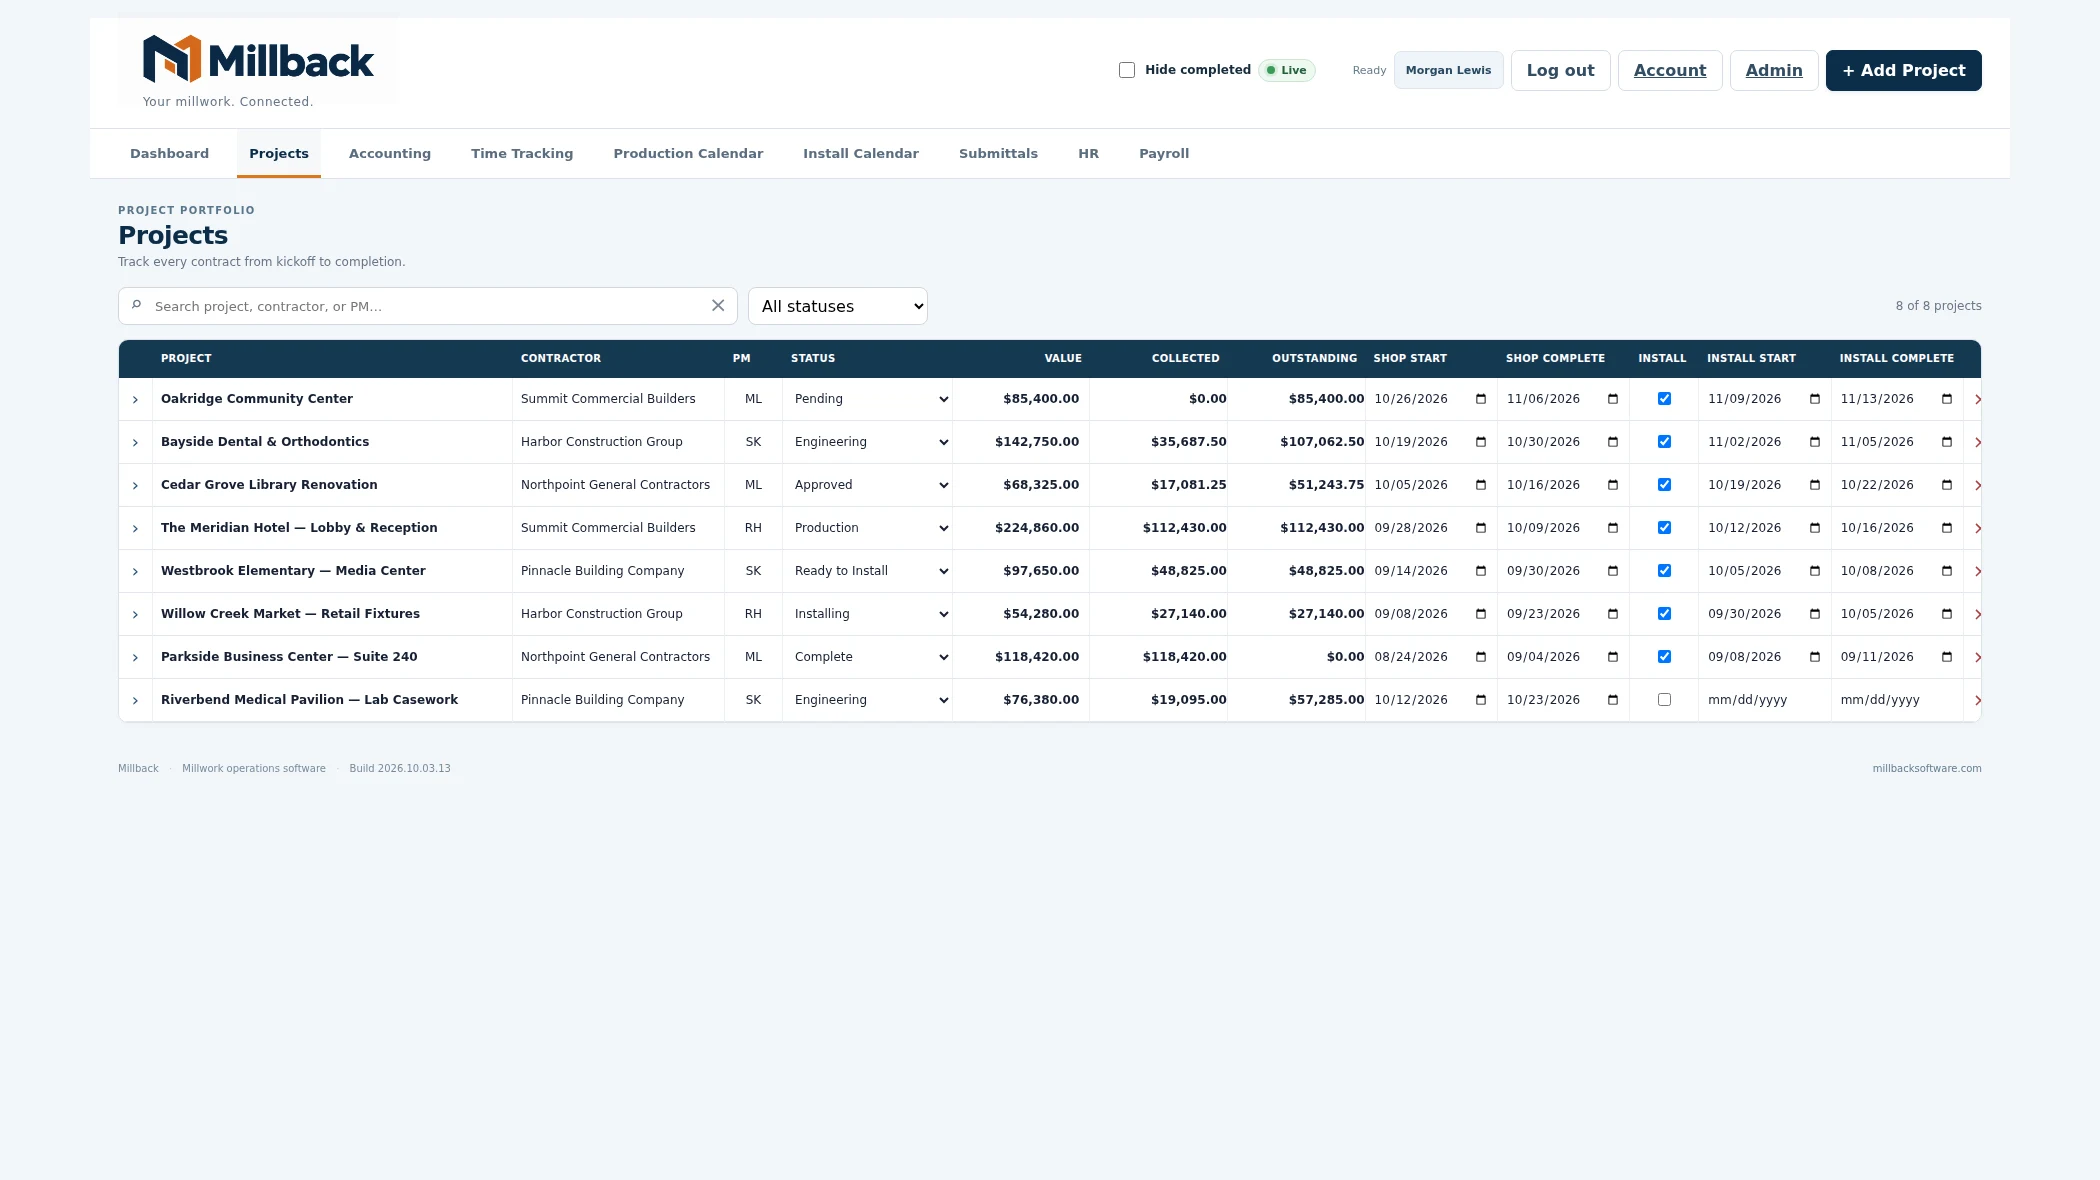Click red arrow at end of Oakridge row

(x=1977, y=399)
